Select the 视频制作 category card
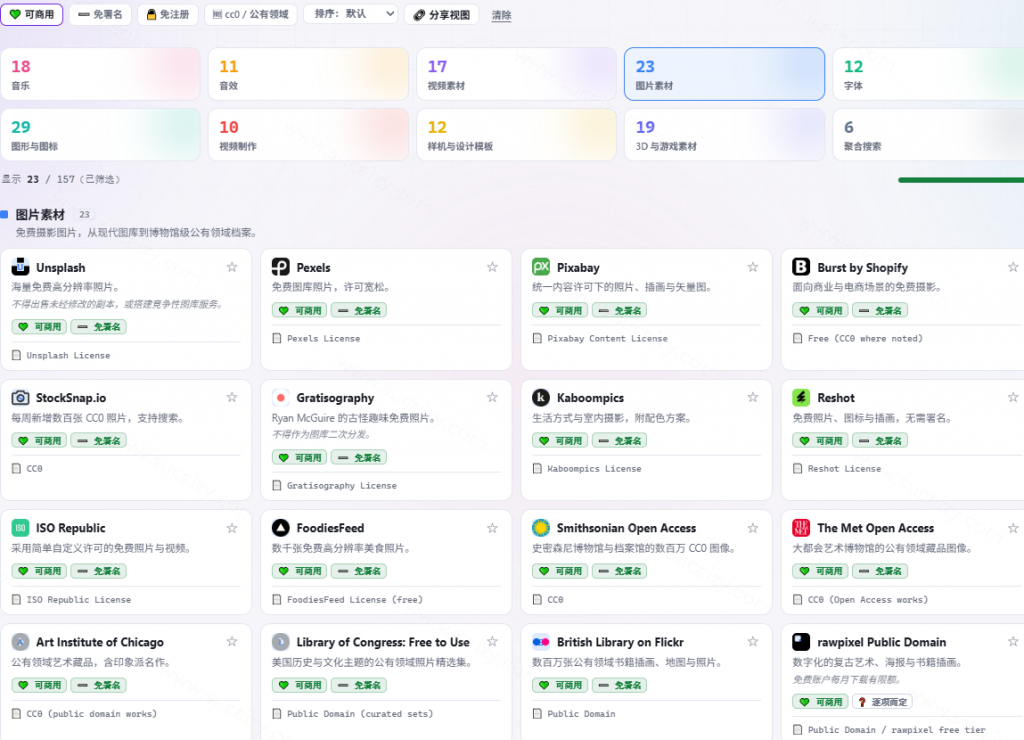Image resolution: width=1024 pixels, height=740 pixels. (308, 135)
